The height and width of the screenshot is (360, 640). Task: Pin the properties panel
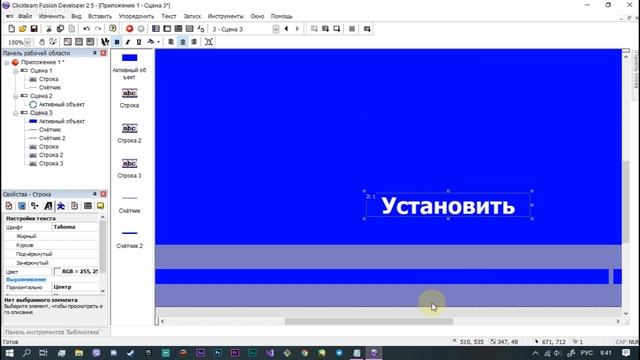click(x=95, y=194)
